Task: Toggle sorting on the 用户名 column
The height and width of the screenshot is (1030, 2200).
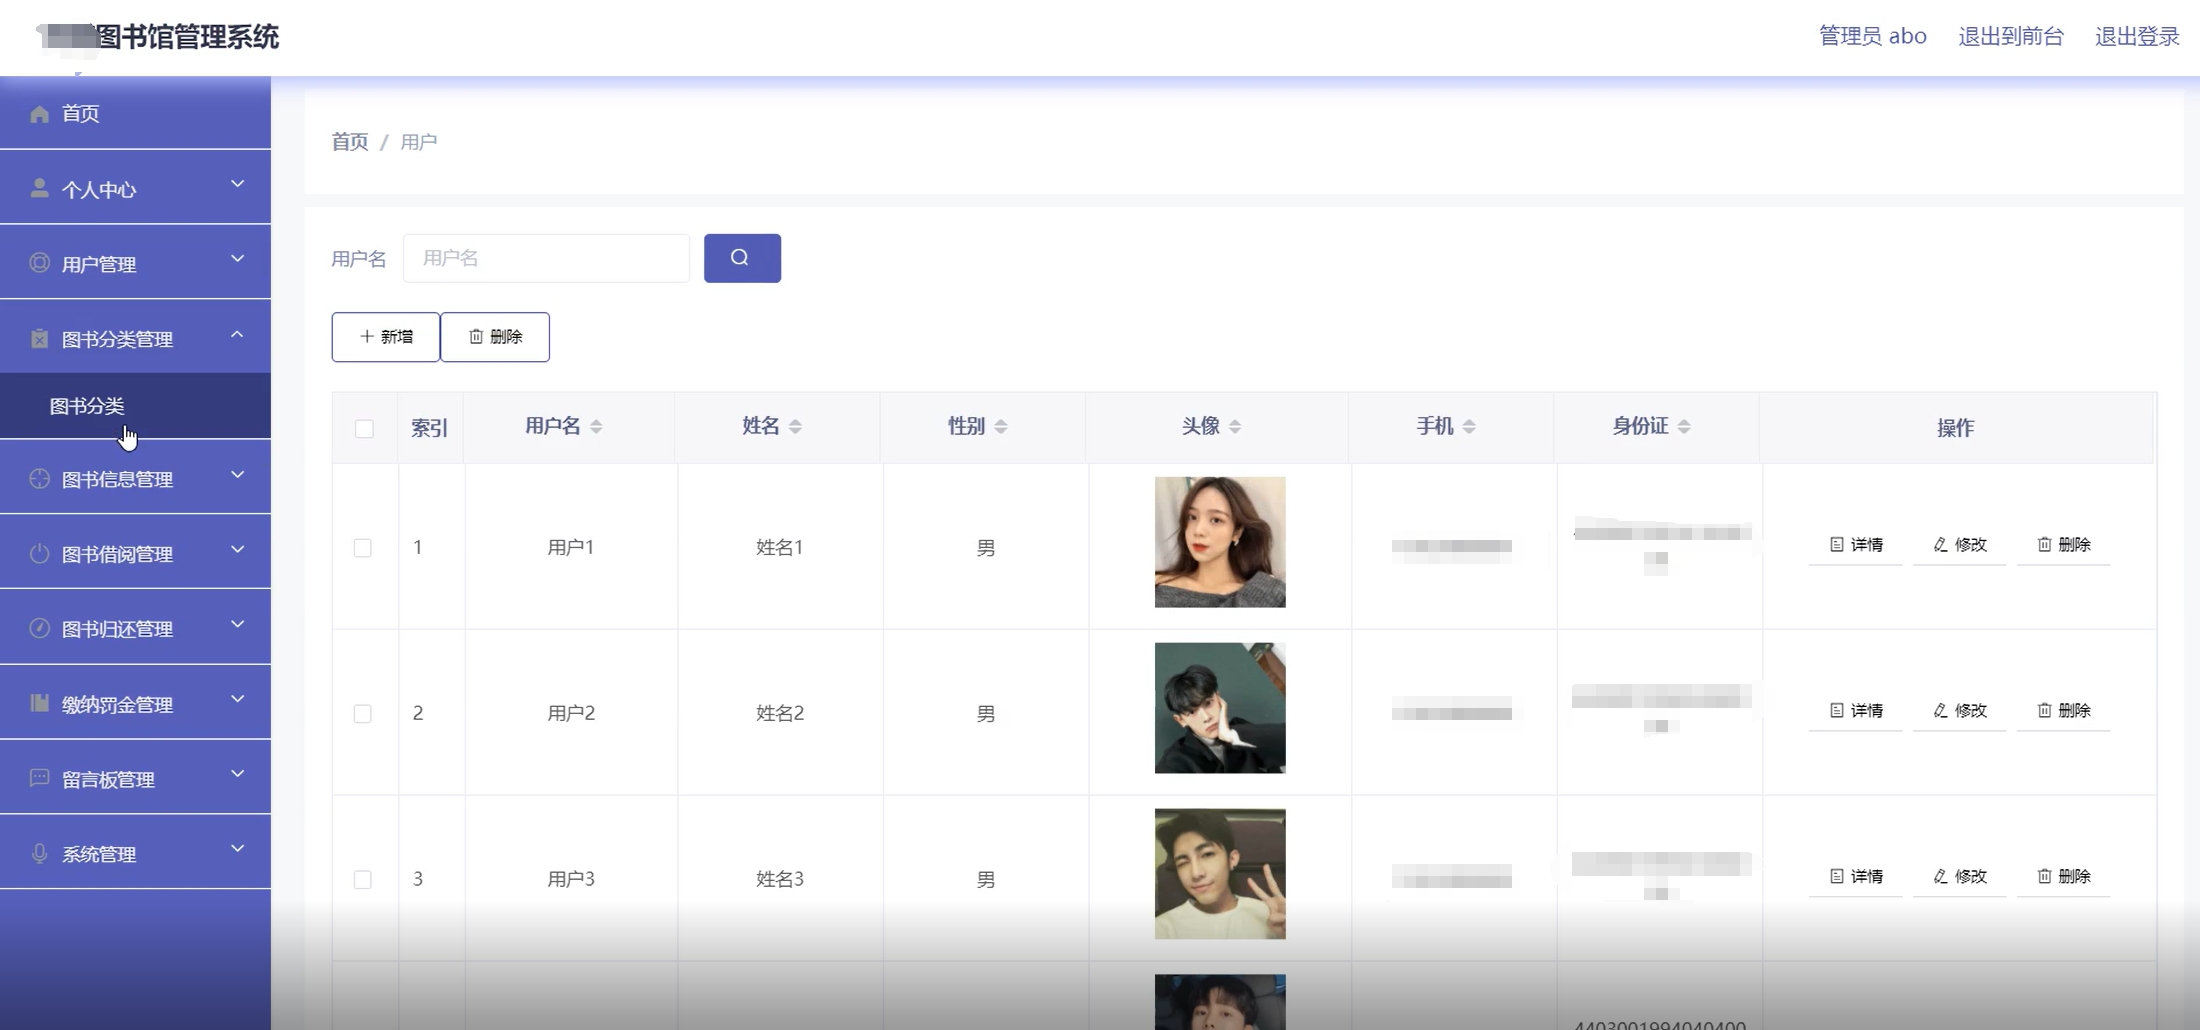Action: tap(597, 426)
